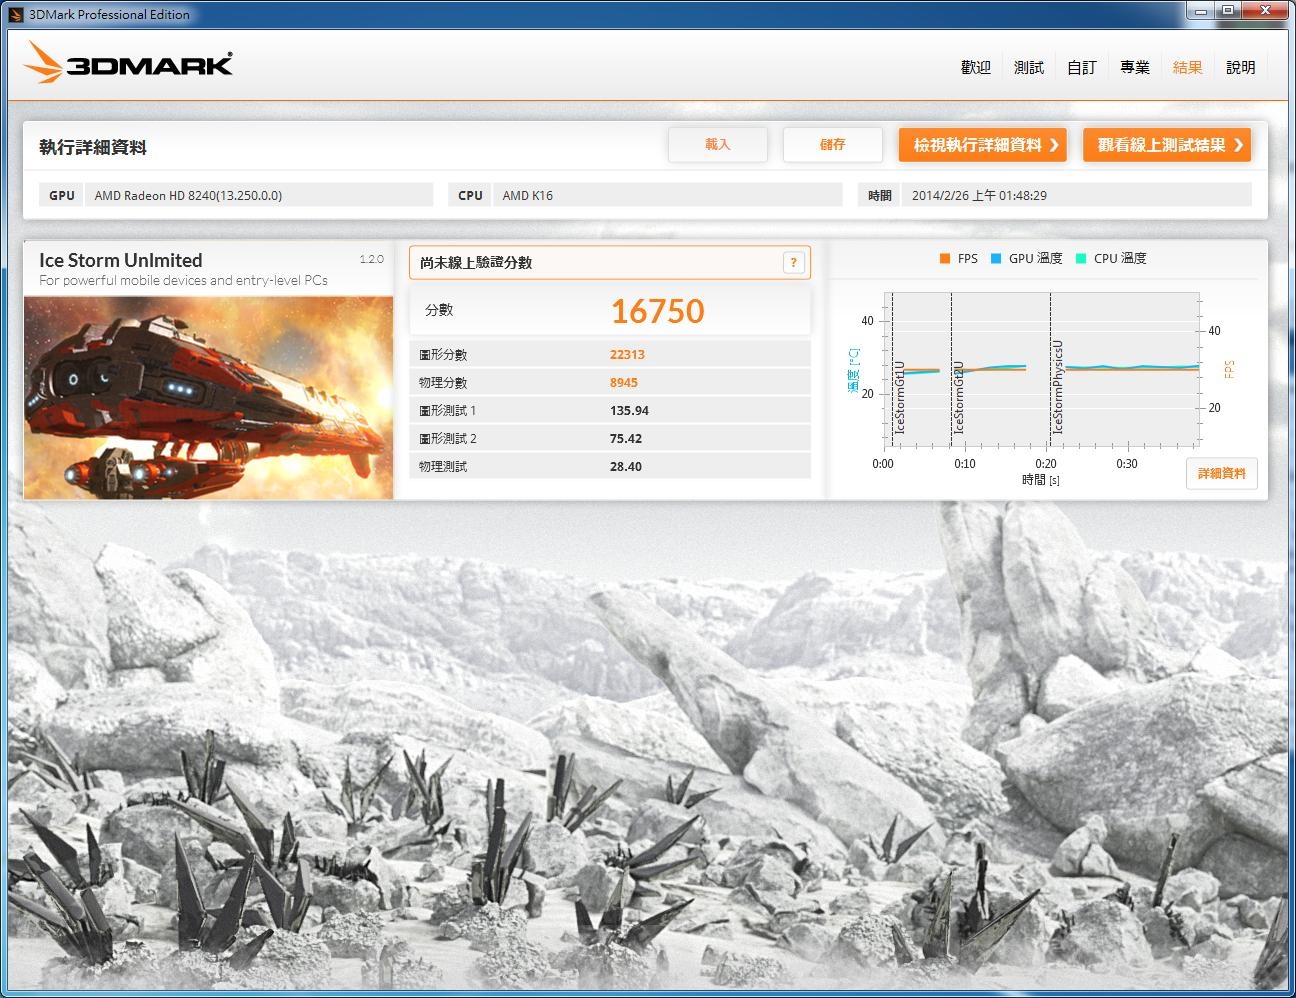The width and height of the screenshot is (1296, 998).
Task: Open the 自訂 tab
Action: (x=1082, y=67)
